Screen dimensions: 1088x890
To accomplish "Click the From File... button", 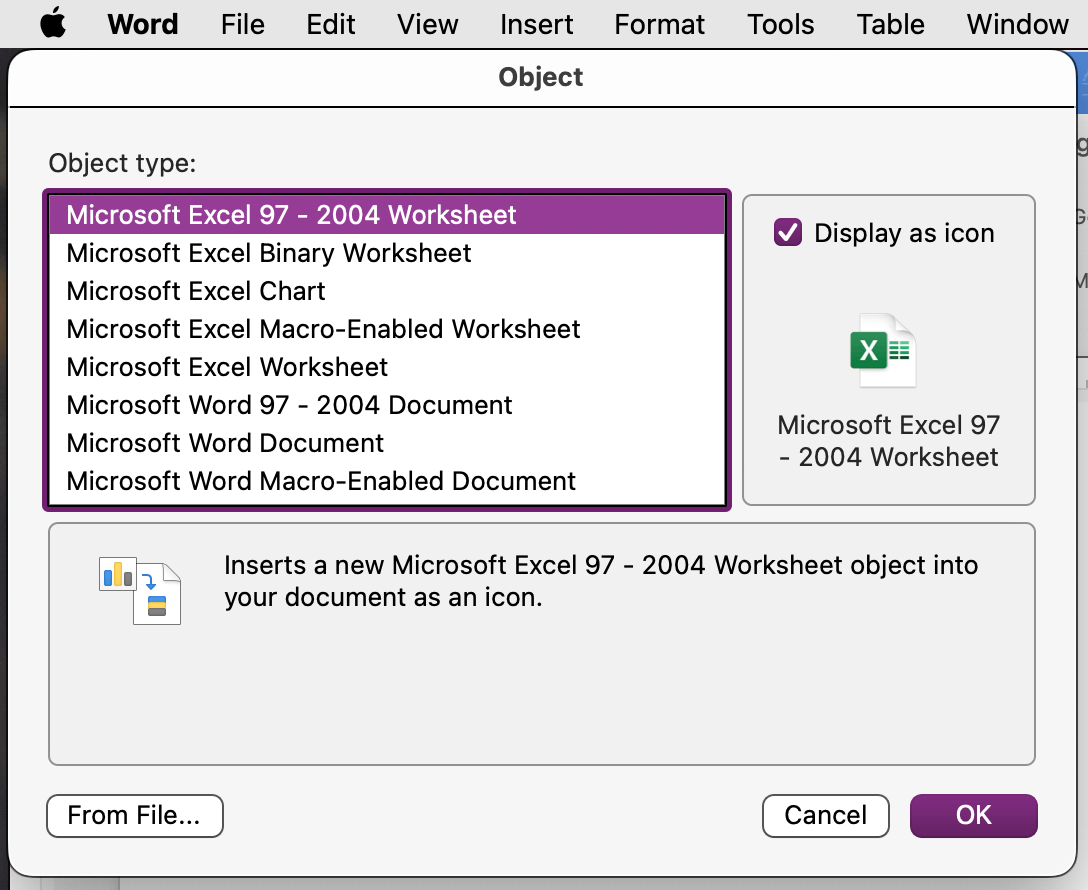I will point(134,815).
